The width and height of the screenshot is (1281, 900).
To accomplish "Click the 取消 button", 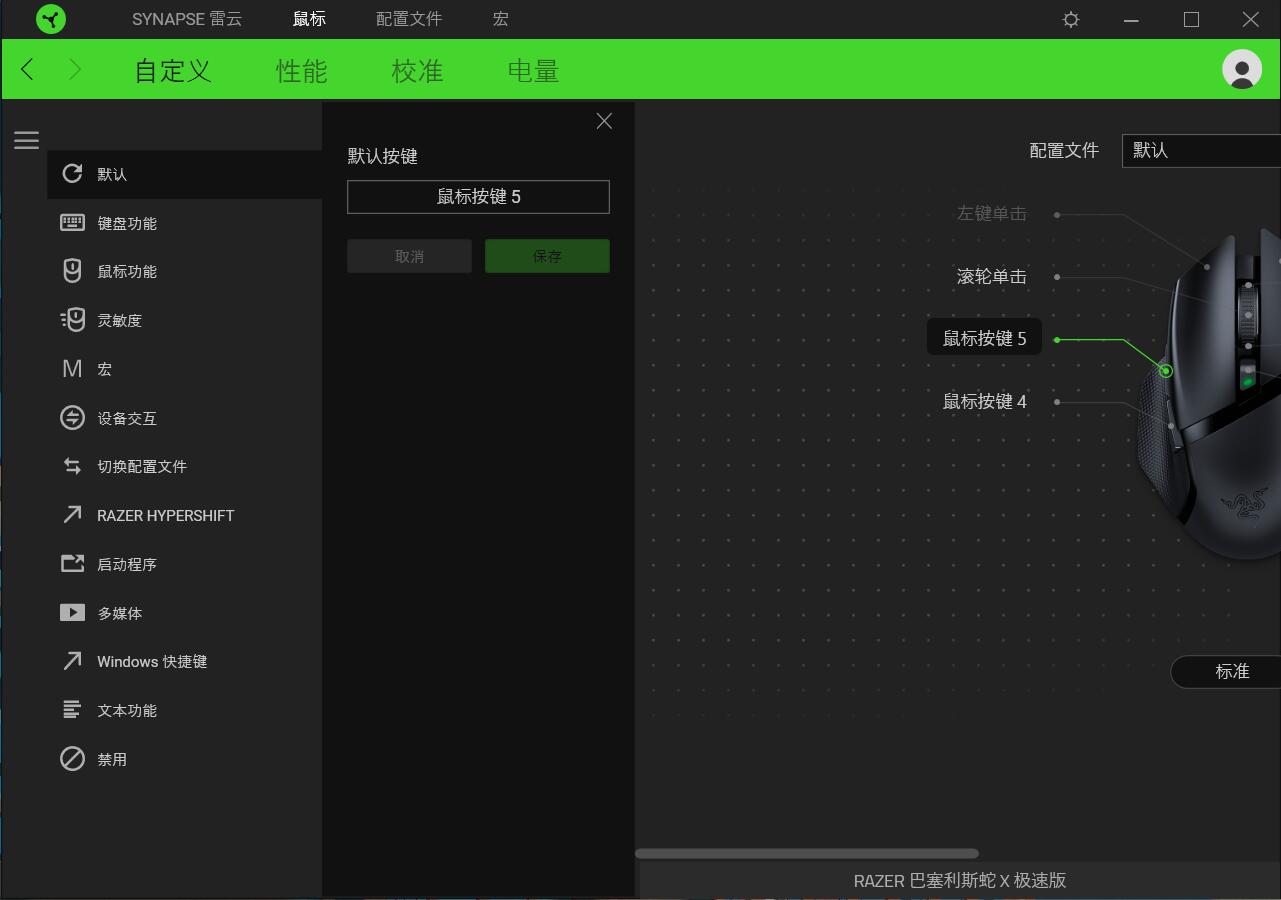I will 409,256.
